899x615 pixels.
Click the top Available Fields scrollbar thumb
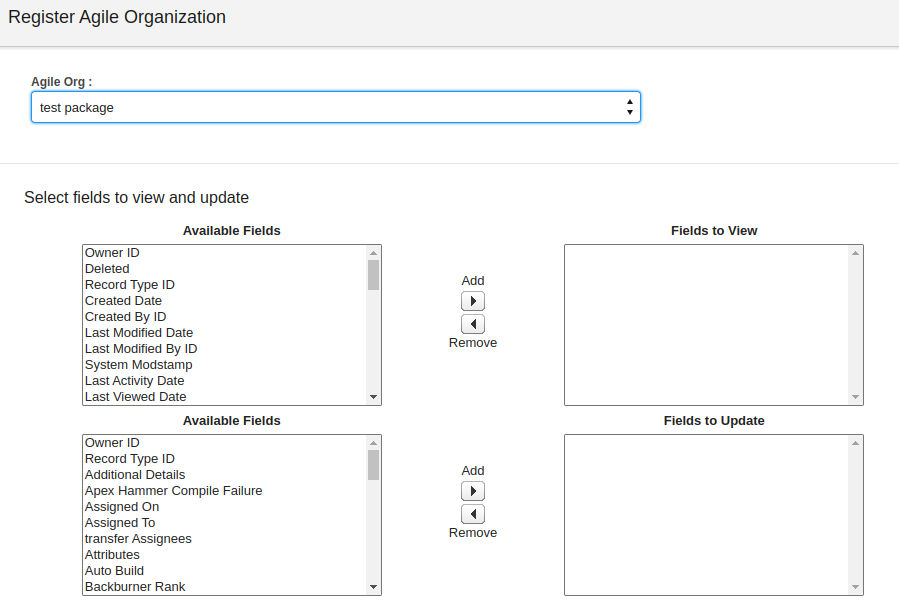[x=373, y=275]
